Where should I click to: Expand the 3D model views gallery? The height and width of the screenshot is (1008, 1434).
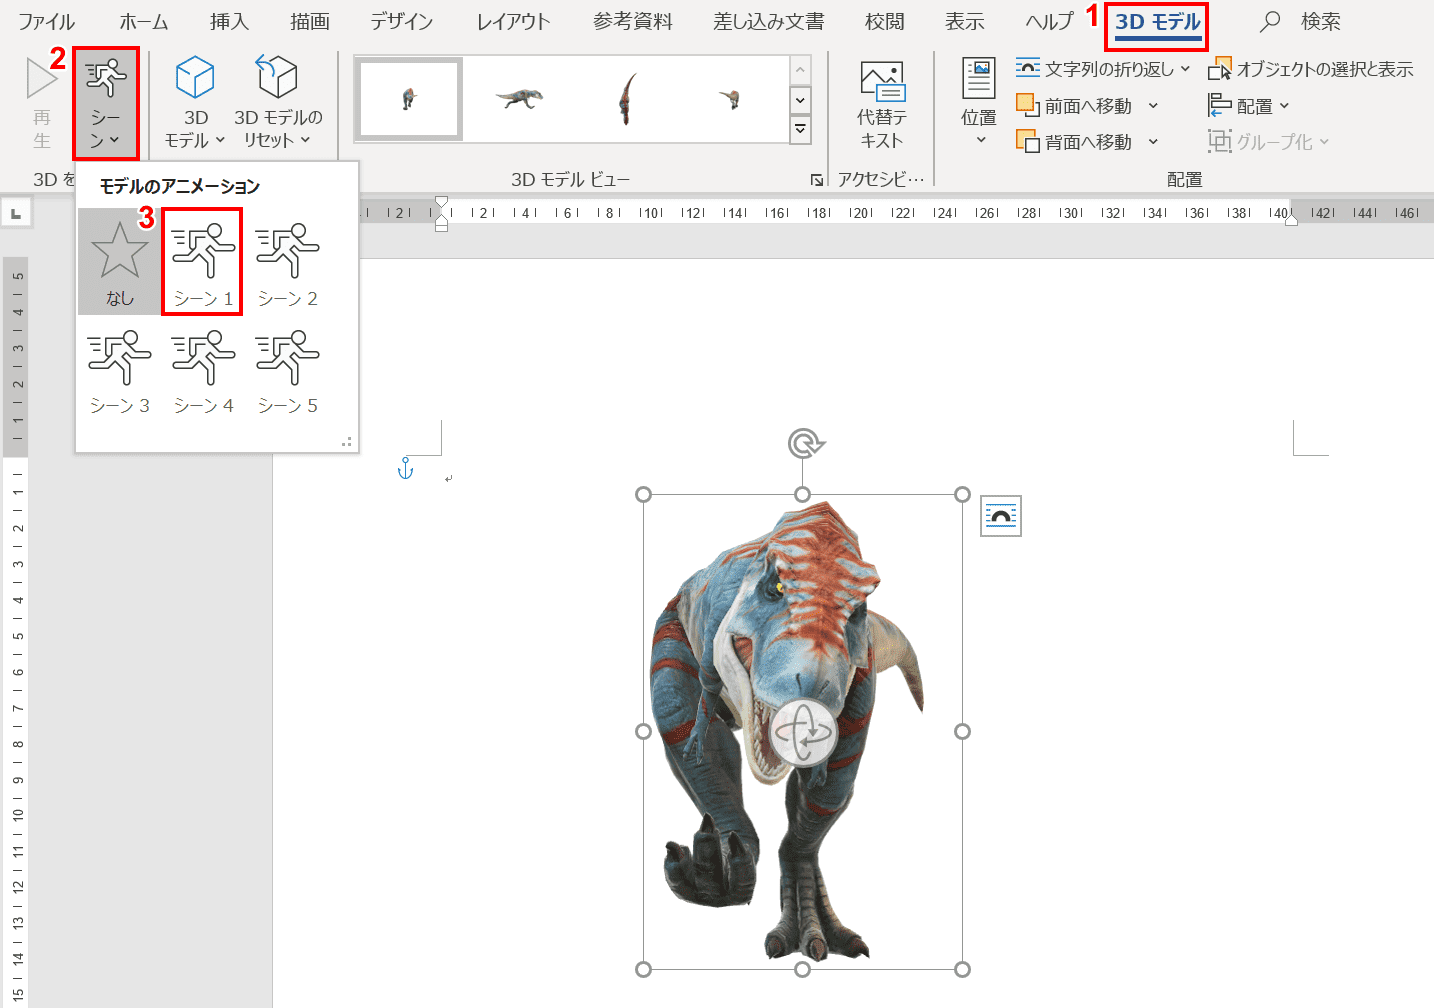[800, 129]
